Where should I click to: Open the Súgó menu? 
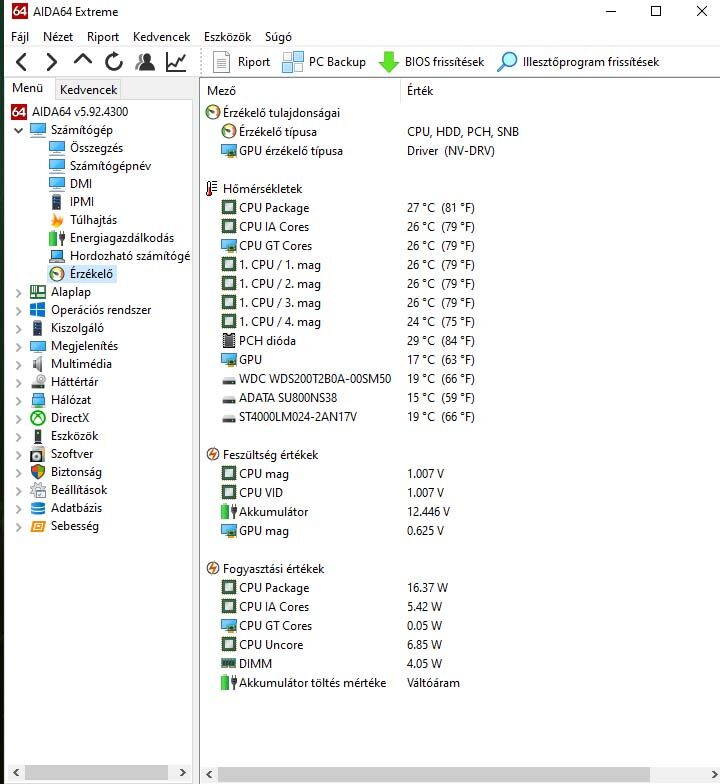[x=278, y=37]
